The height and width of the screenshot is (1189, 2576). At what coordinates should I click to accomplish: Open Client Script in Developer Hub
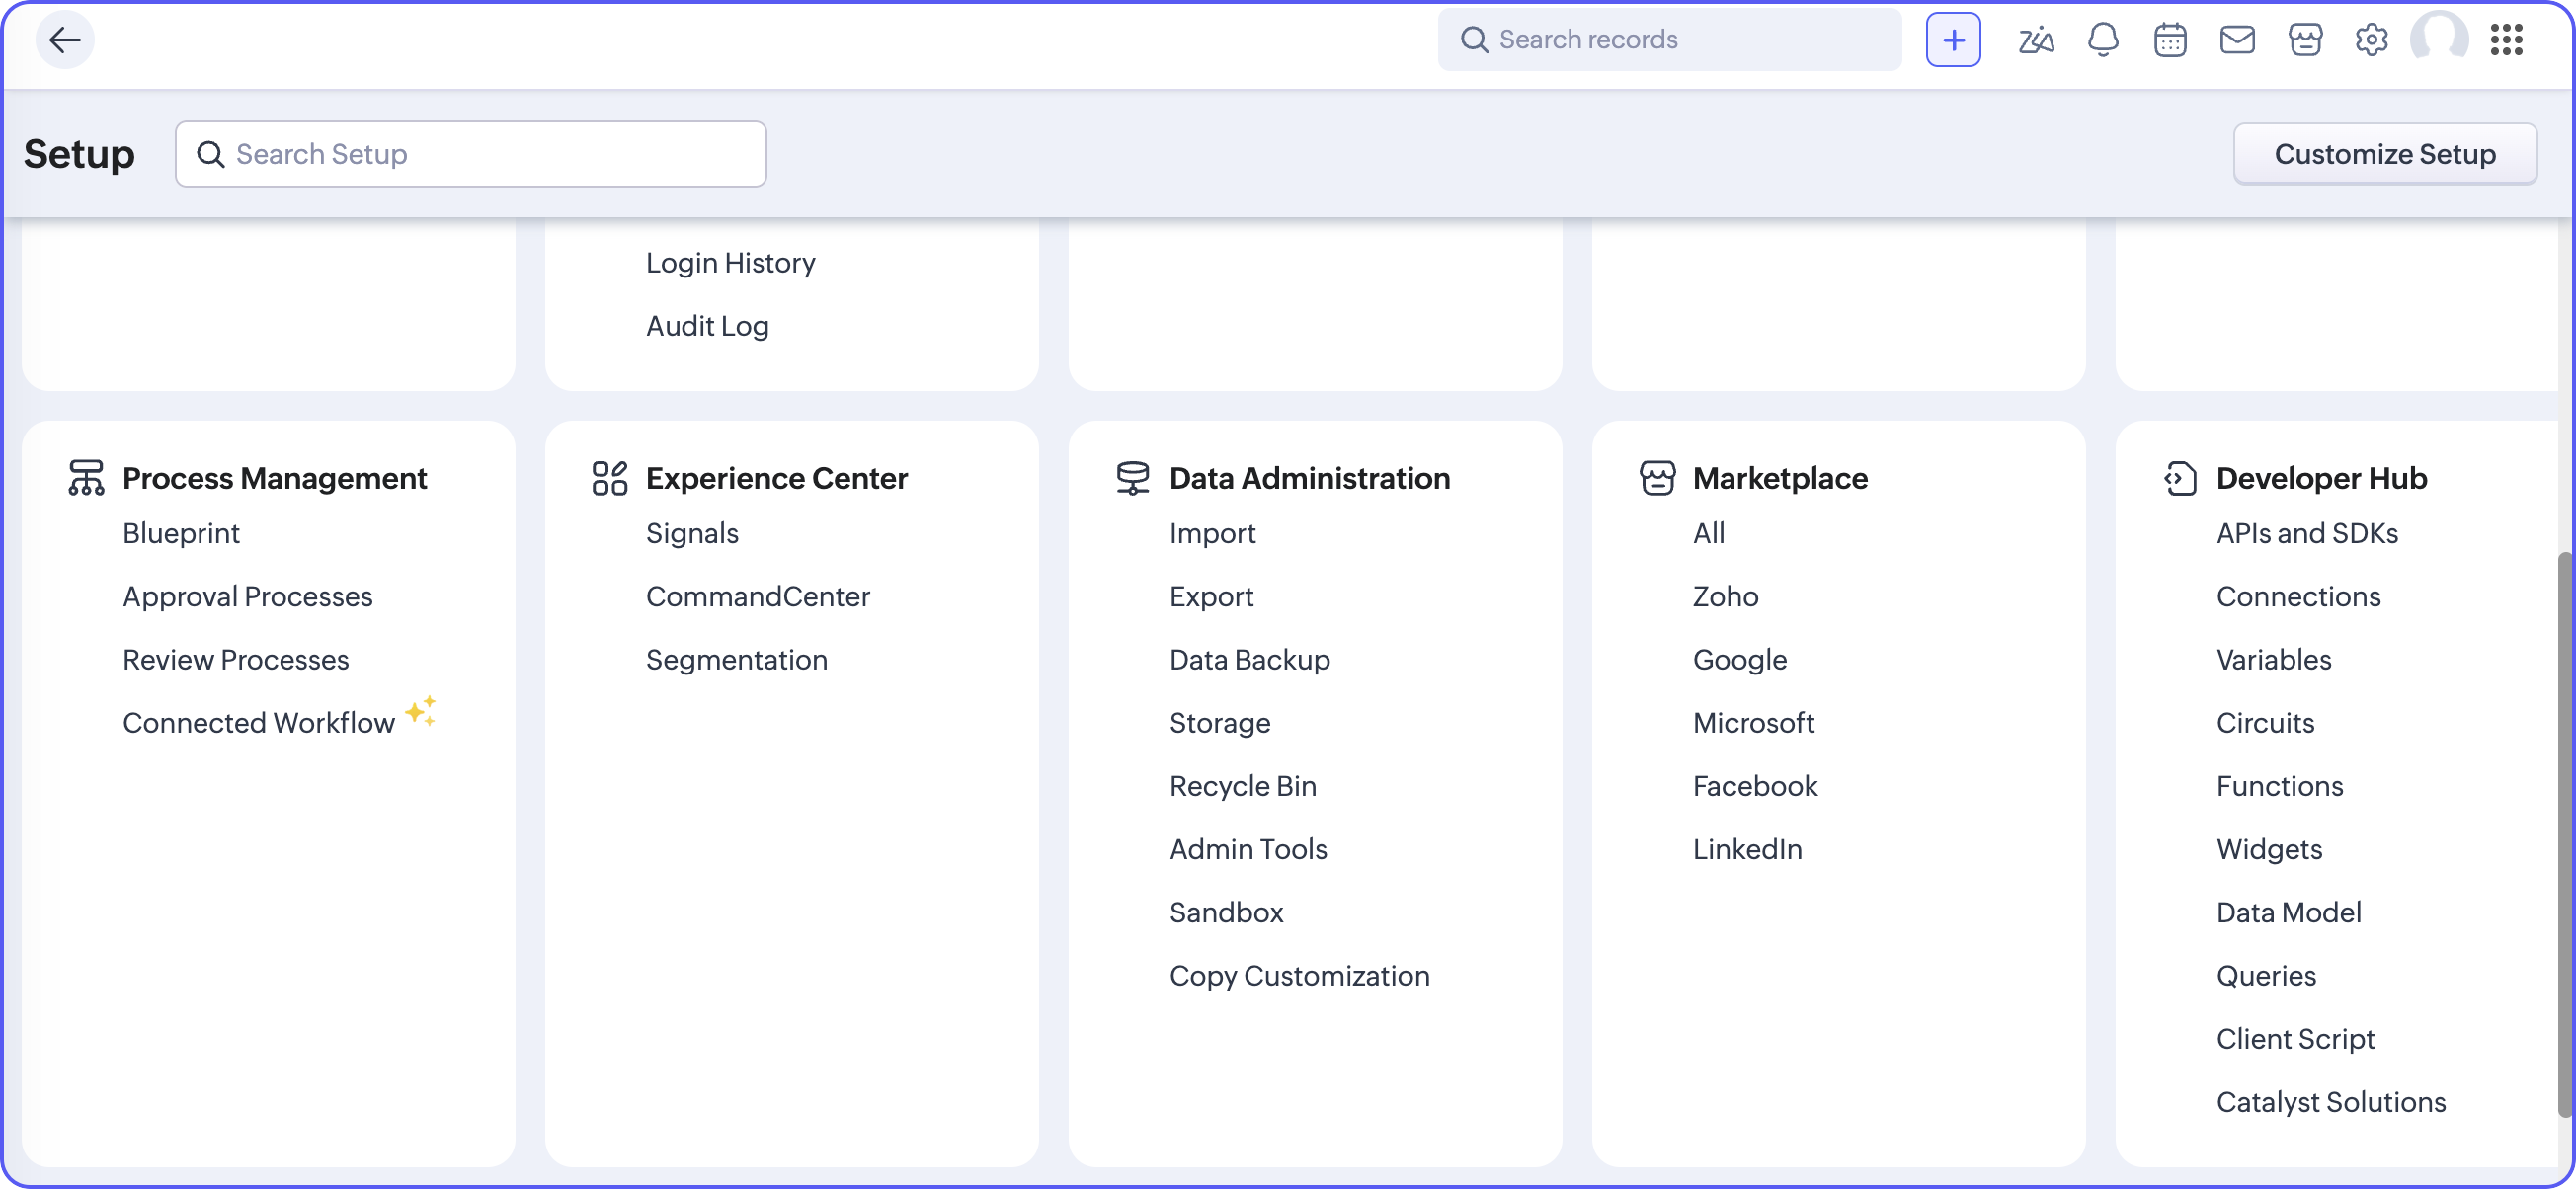click(2295, 1039)
